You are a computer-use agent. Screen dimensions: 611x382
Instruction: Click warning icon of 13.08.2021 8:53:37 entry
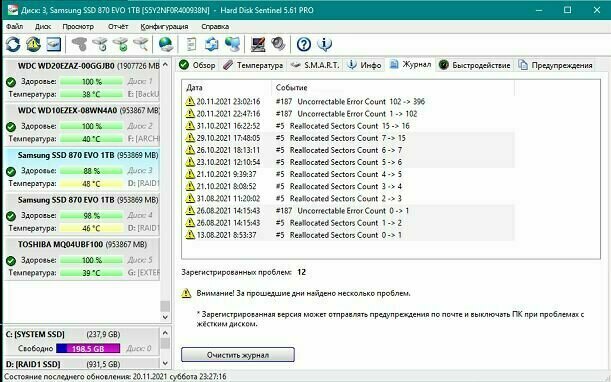(190, 235)
